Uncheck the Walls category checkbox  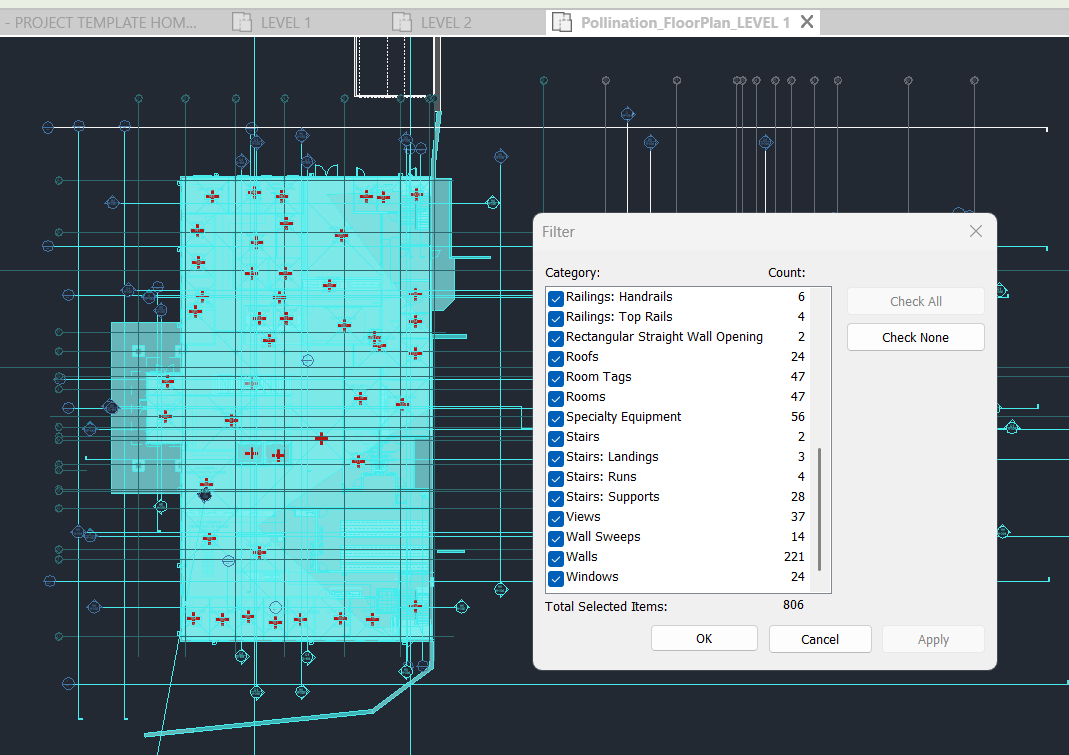556,557
